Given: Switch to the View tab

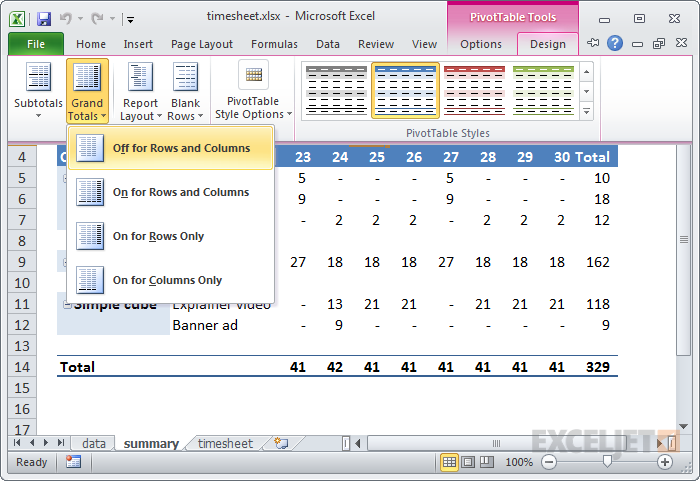Looking at the screenshot, I should pos(424,44).
